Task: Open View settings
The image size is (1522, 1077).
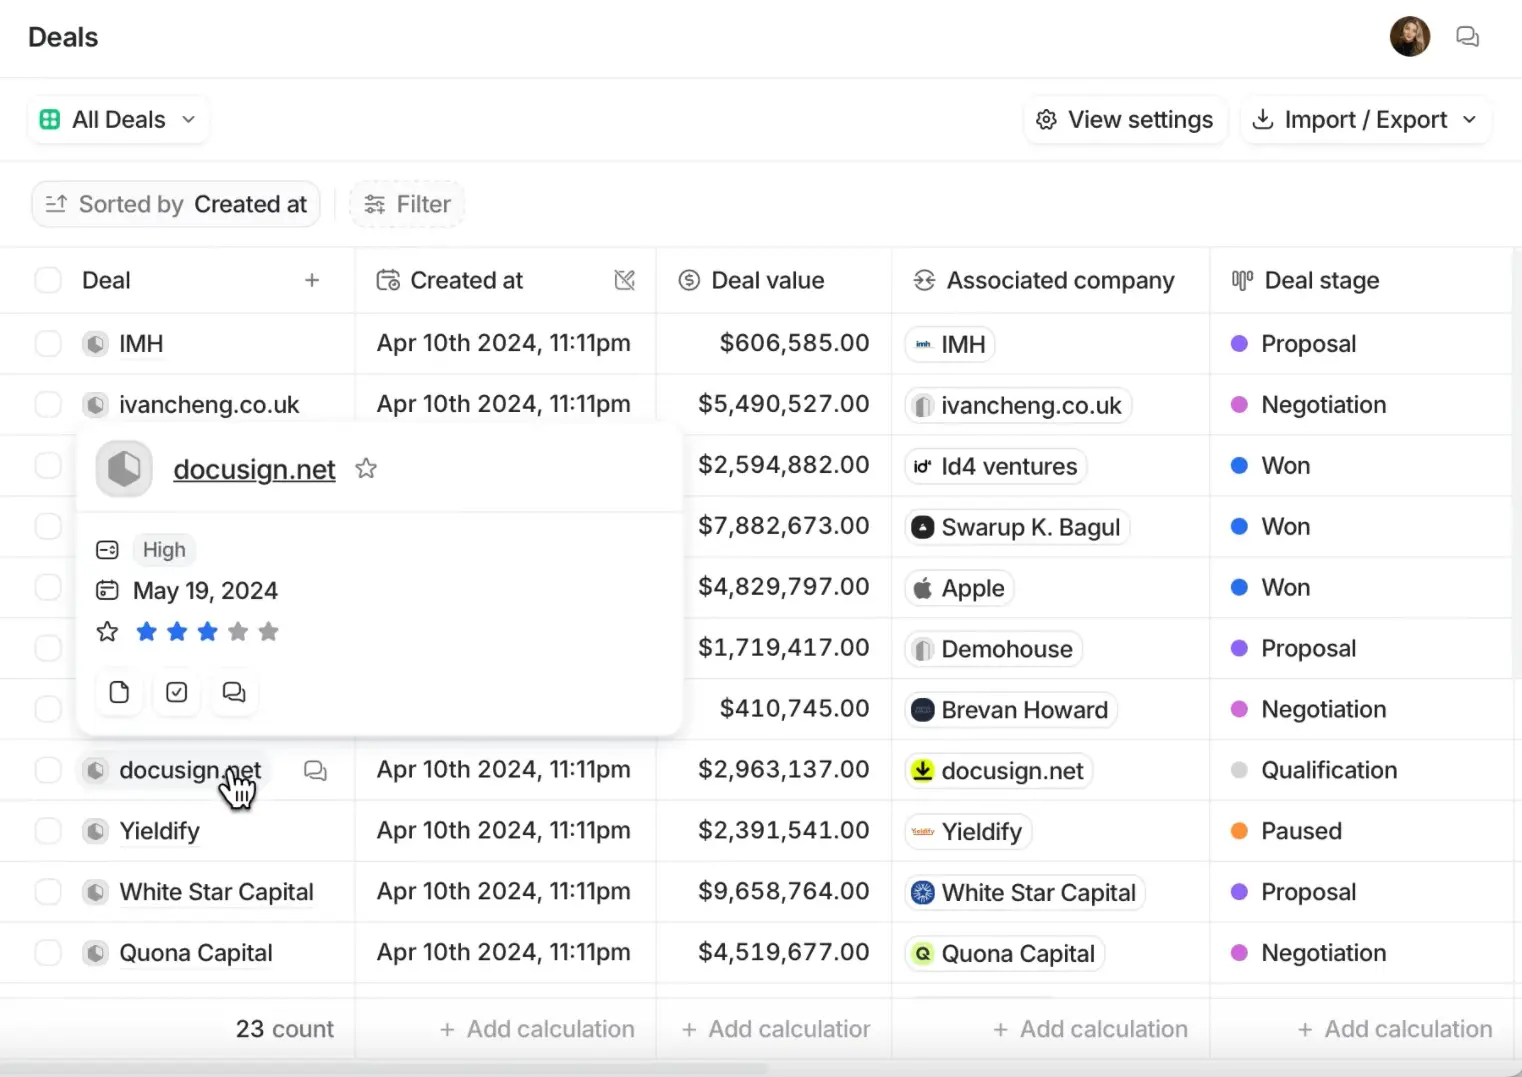Action: click(x=1125, y=120)
